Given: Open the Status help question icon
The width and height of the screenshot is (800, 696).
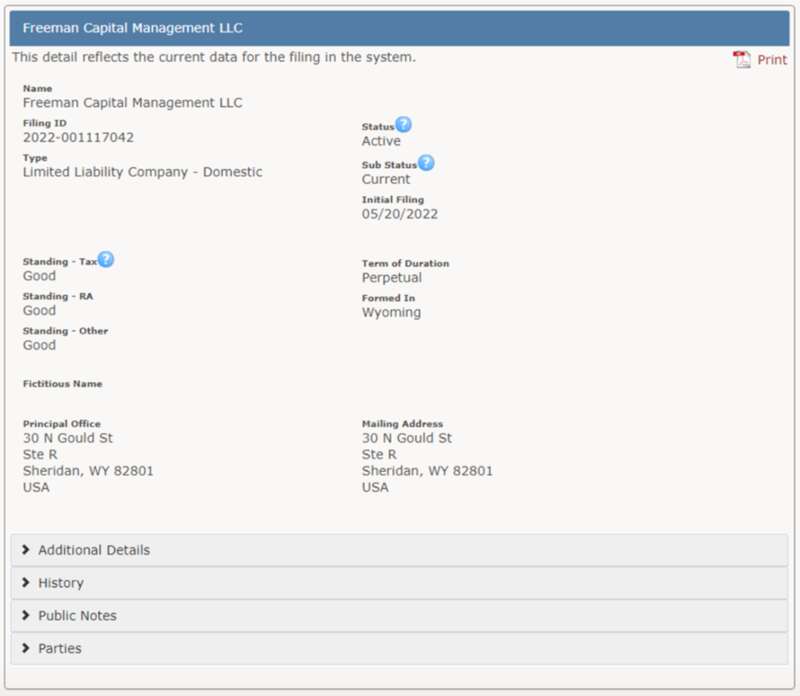Looking at the screenshot, I should (x=403, y=124).
